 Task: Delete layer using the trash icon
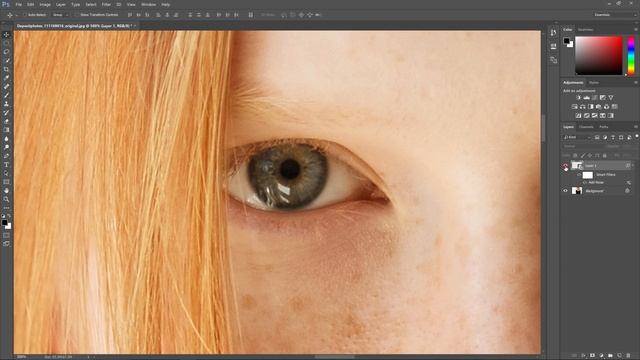628,356
